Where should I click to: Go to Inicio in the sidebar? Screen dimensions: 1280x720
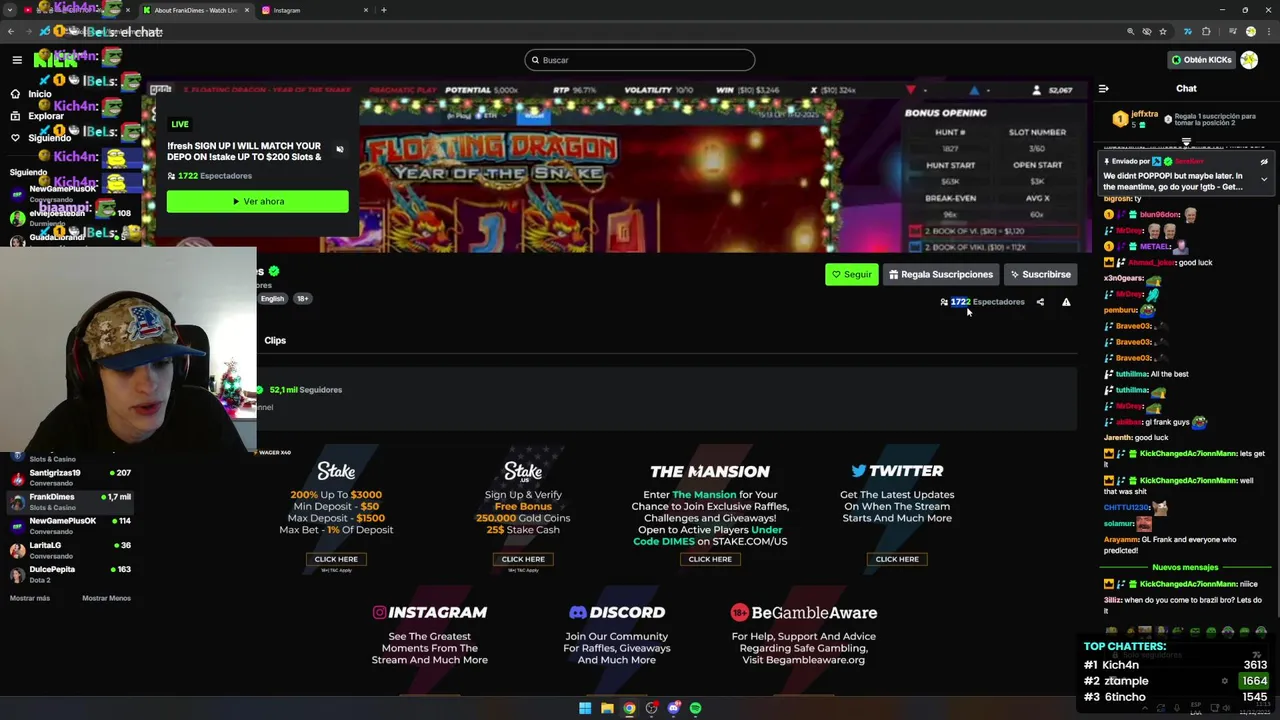point(31,94)
